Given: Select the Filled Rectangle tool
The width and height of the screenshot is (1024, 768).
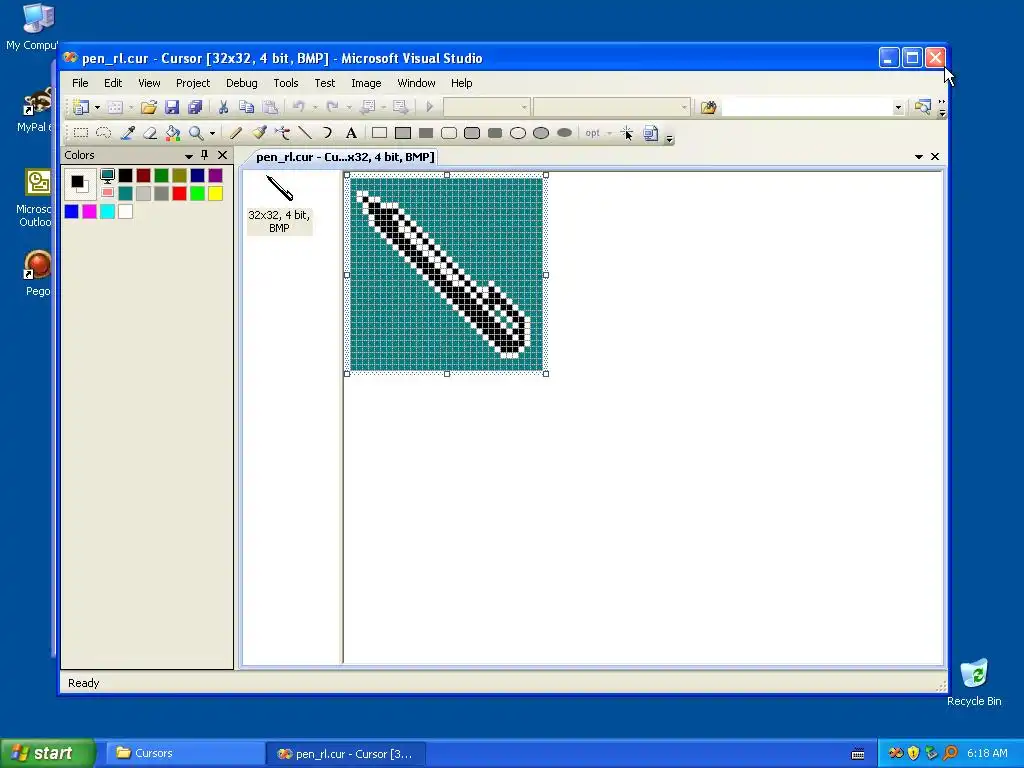Looking at the screenshot, I should (x=426, y=133).
